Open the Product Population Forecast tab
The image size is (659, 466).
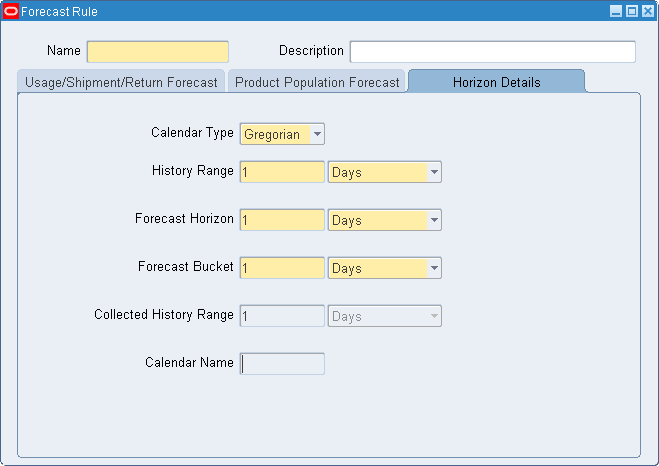(316, 82)
